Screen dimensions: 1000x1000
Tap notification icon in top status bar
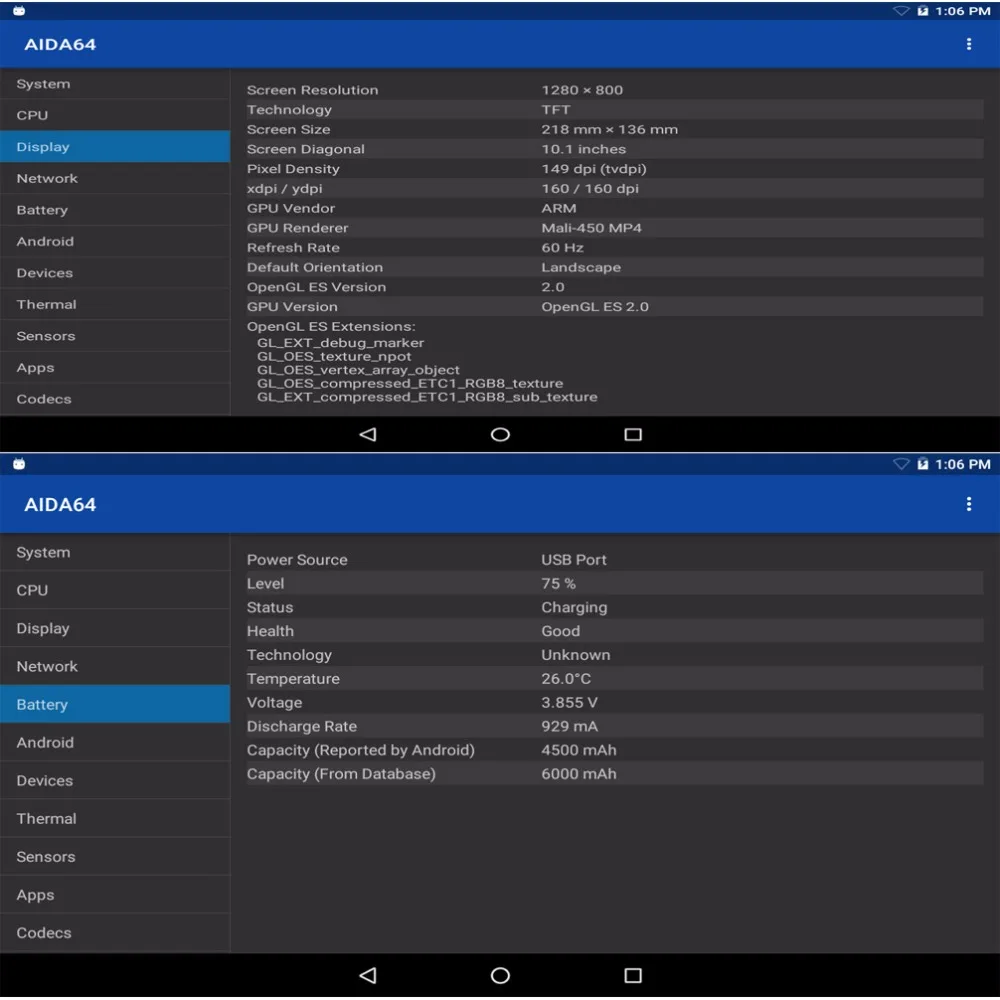tap(19, 11)
